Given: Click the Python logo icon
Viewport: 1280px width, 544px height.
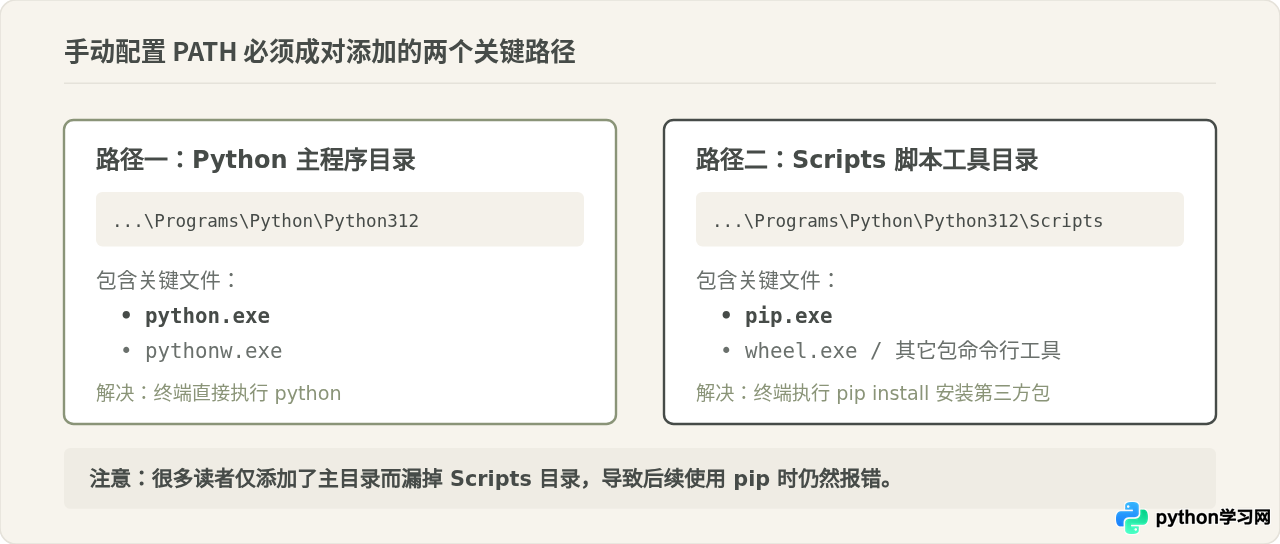Looking at the screenshot, I should click(x=1132, y=517).
